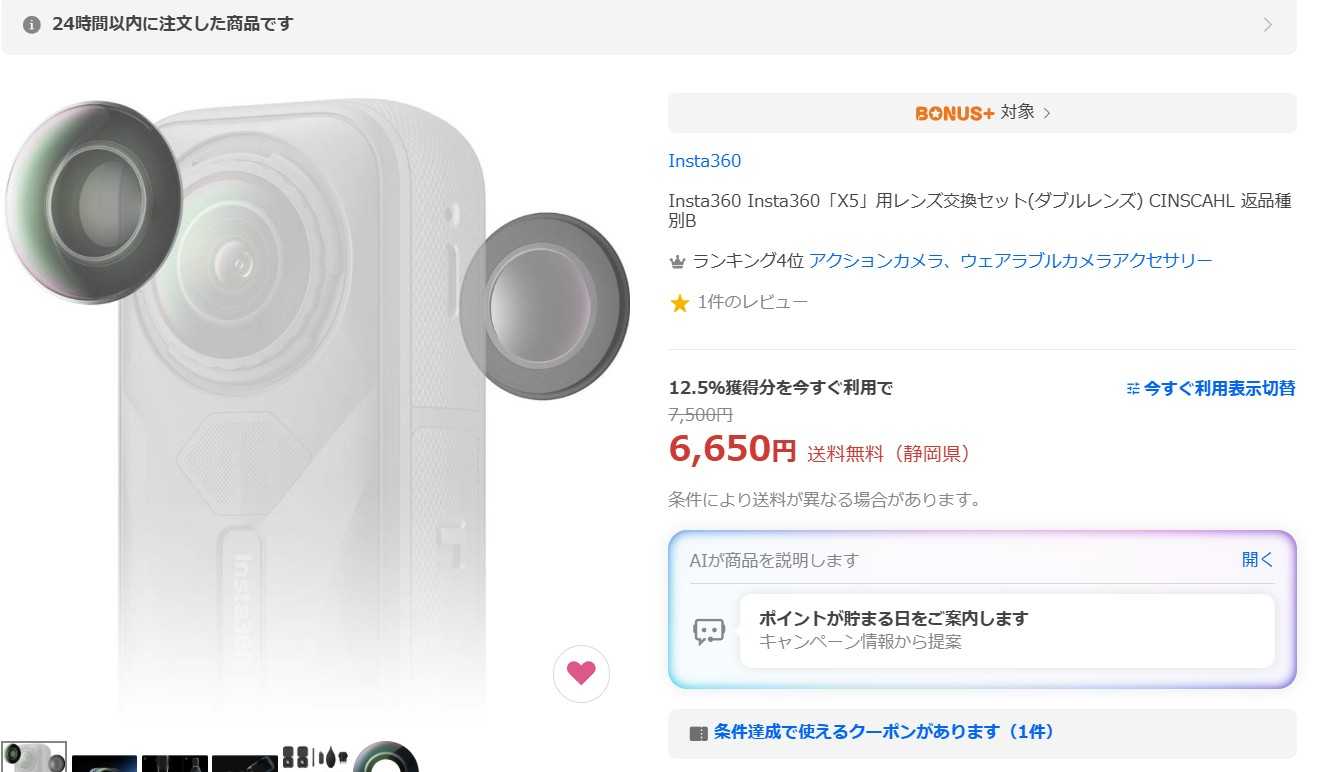
Task: Open the BONUS+ 対象 chevron
Action: tap(1047, 113)
